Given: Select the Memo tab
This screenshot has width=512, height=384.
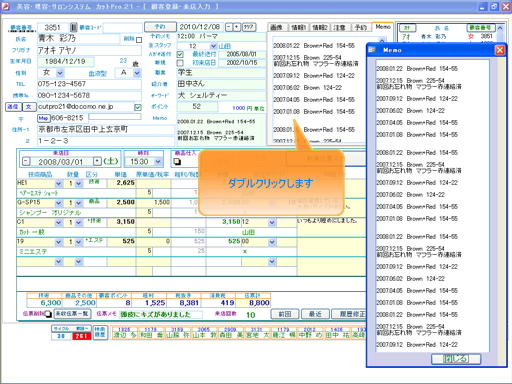Looking at the screenshot, I should [x=383, y=27].
